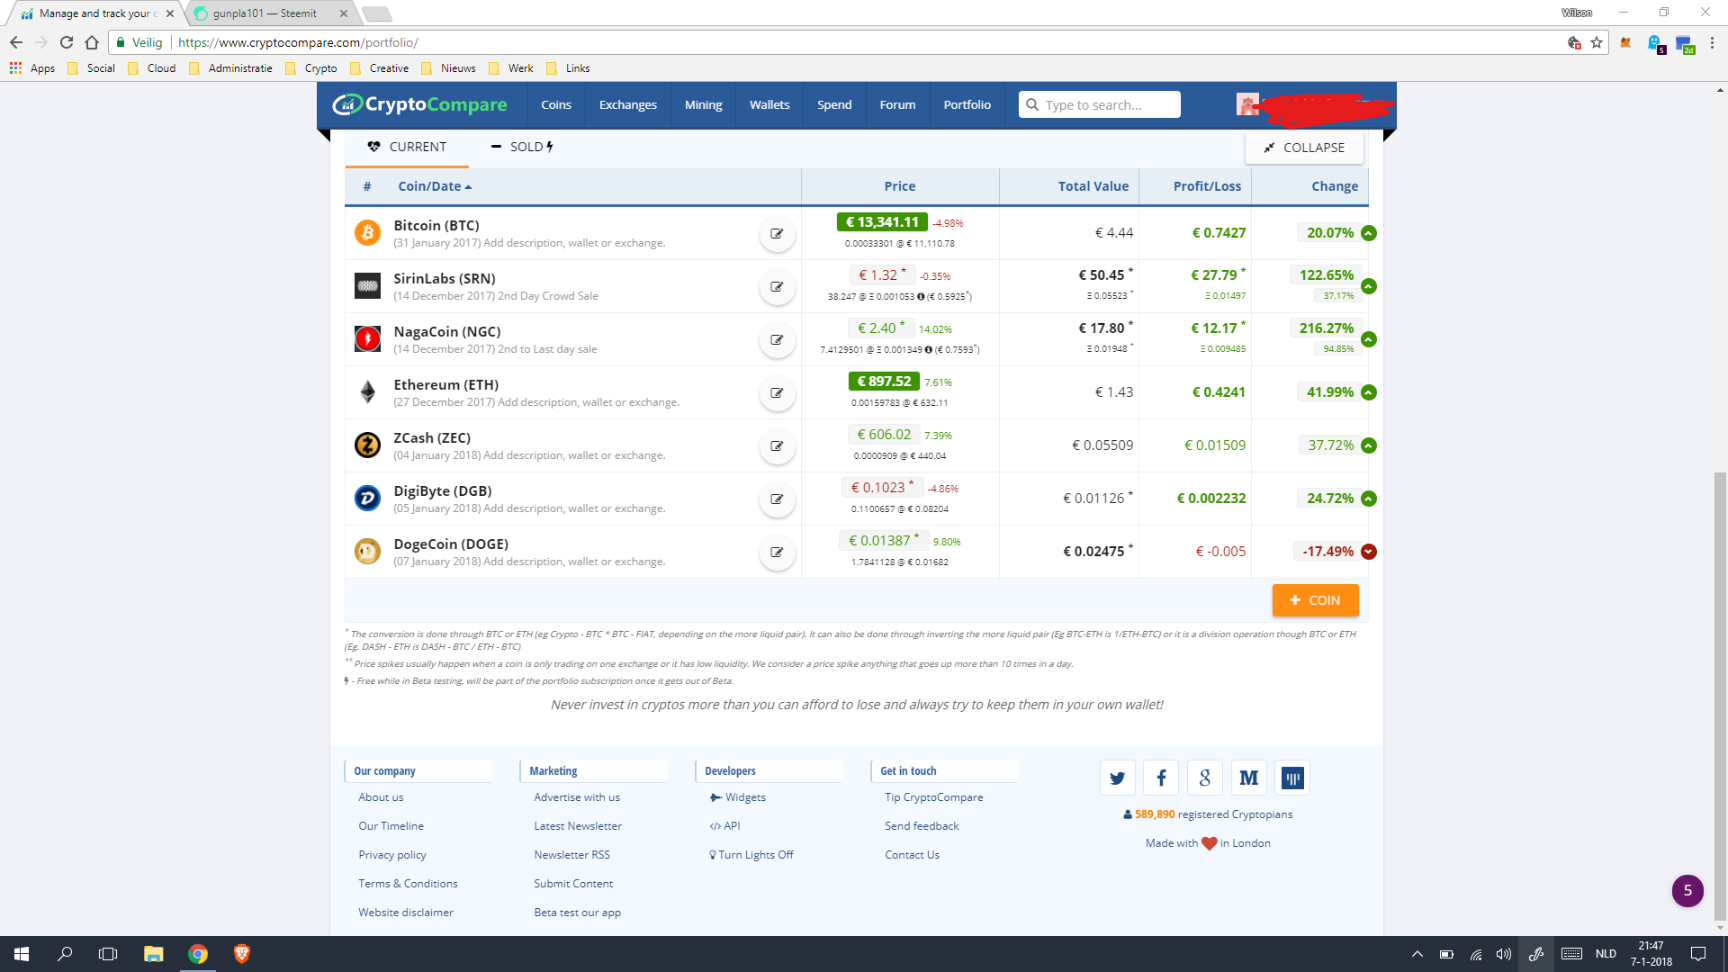Image resolution: width=1728 pixels, height=972 pixels.
Task: Open CryptoCompare Twitter page icon
Action: (x=1118, y=778)
